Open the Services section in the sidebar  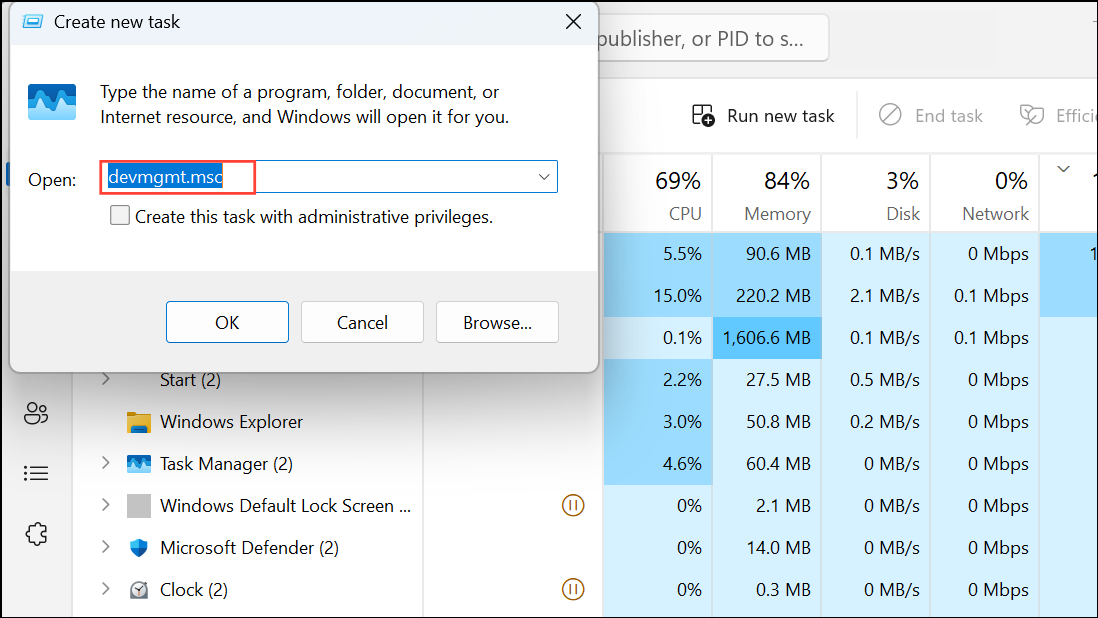[x=36, y=534]
